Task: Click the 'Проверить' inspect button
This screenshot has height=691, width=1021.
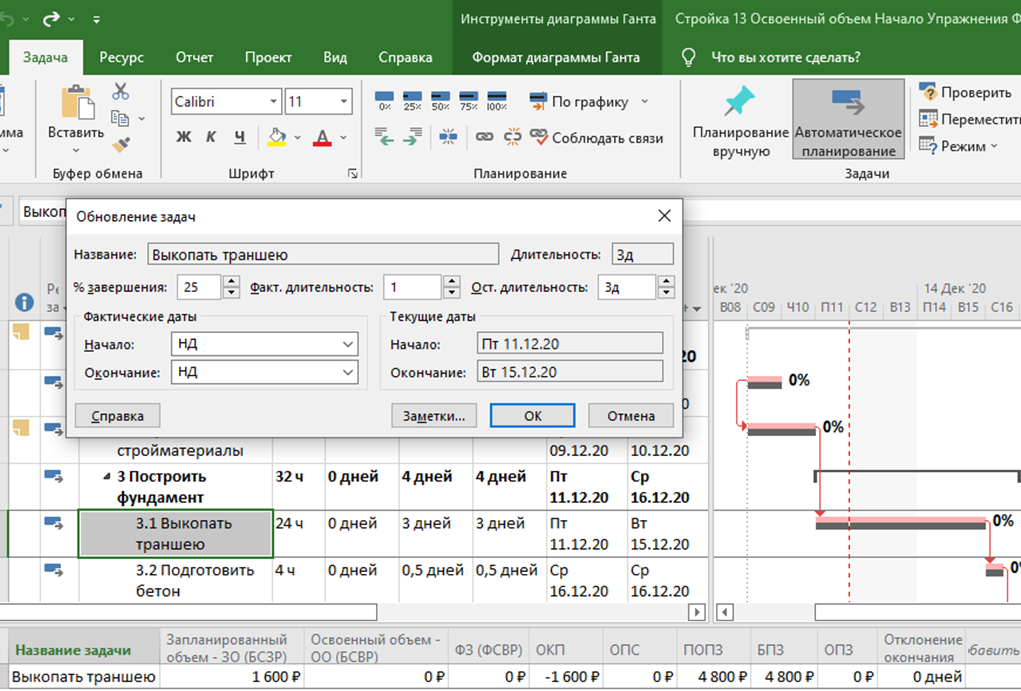Action: 965,92
